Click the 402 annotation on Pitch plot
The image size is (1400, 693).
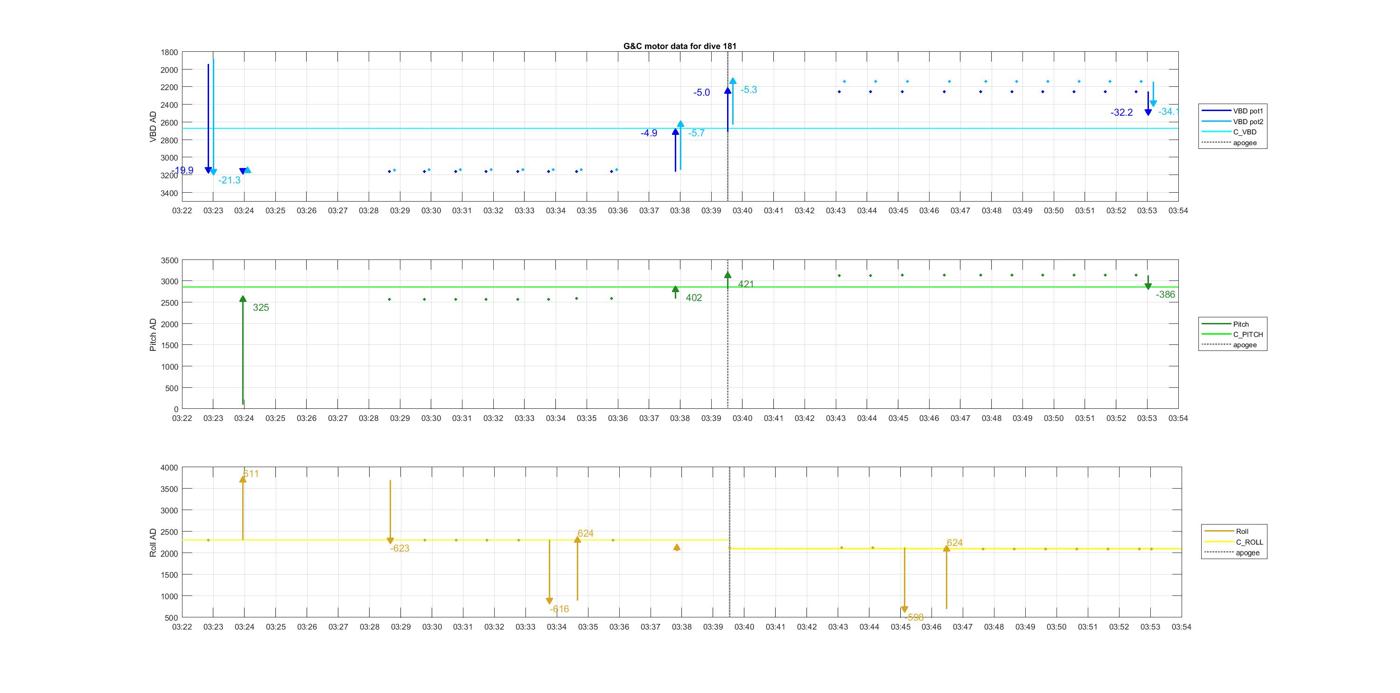click(x=694, y=298)
